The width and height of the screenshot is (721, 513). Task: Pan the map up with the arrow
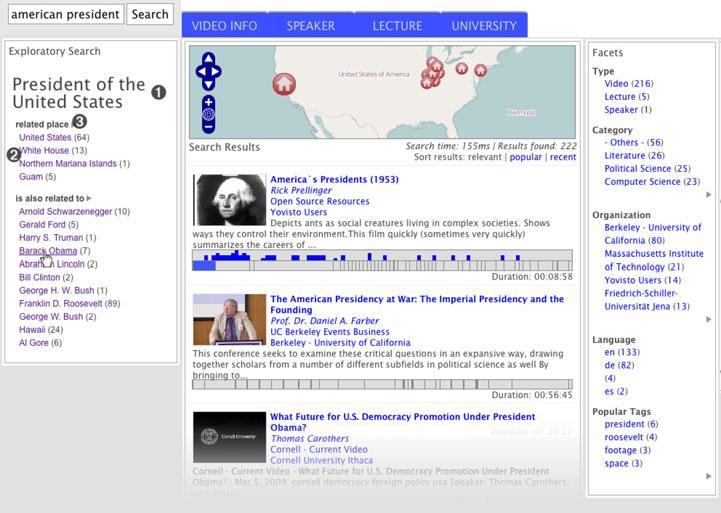[208, 58]
